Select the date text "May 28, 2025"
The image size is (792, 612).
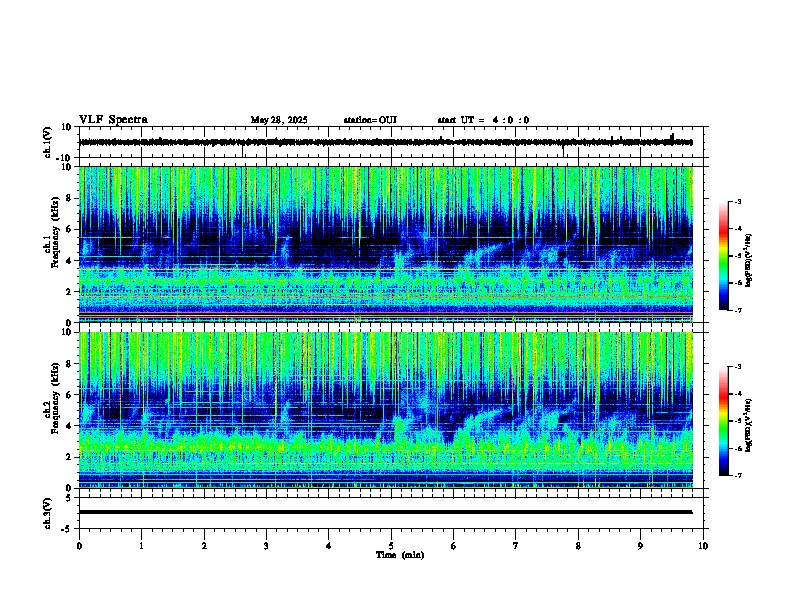coord(279,120)
